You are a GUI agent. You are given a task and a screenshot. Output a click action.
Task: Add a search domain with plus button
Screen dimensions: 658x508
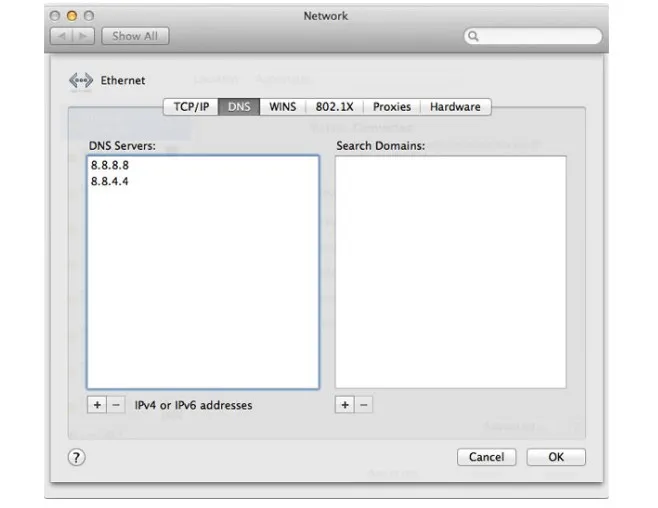tap(345, 405)
